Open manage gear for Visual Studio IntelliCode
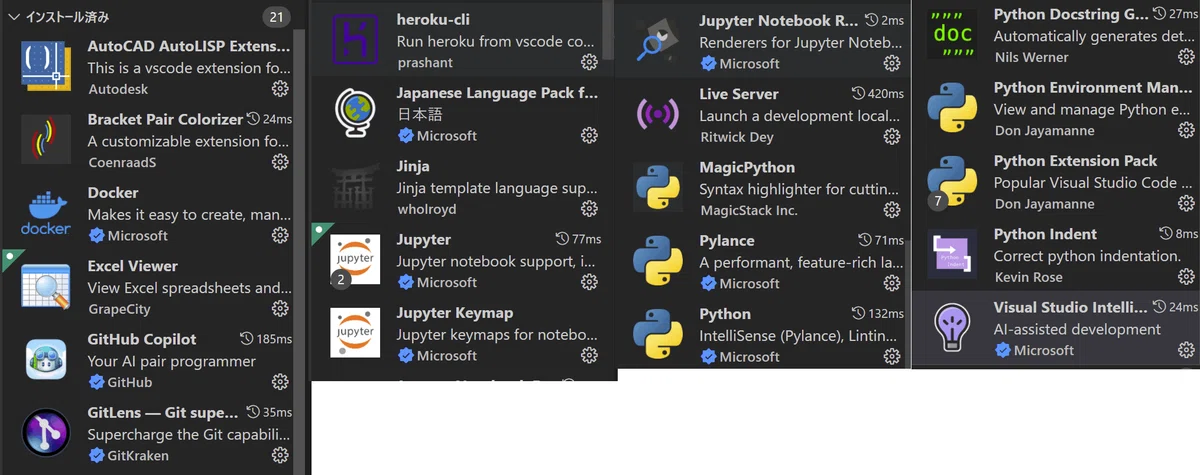This screenshot has width=1200, height=475. pyautogui.click(x=1186, y=350)
